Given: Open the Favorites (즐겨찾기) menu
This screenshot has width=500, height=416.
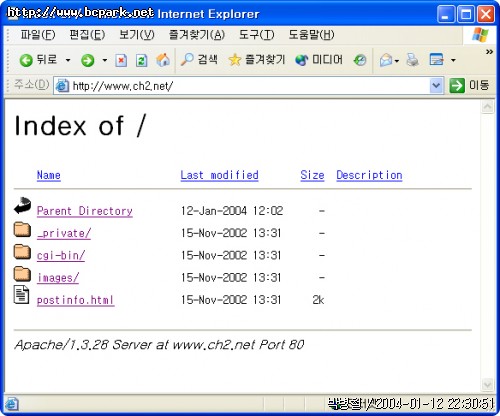Looking at the screenshot, I should [x=197, y=35].
